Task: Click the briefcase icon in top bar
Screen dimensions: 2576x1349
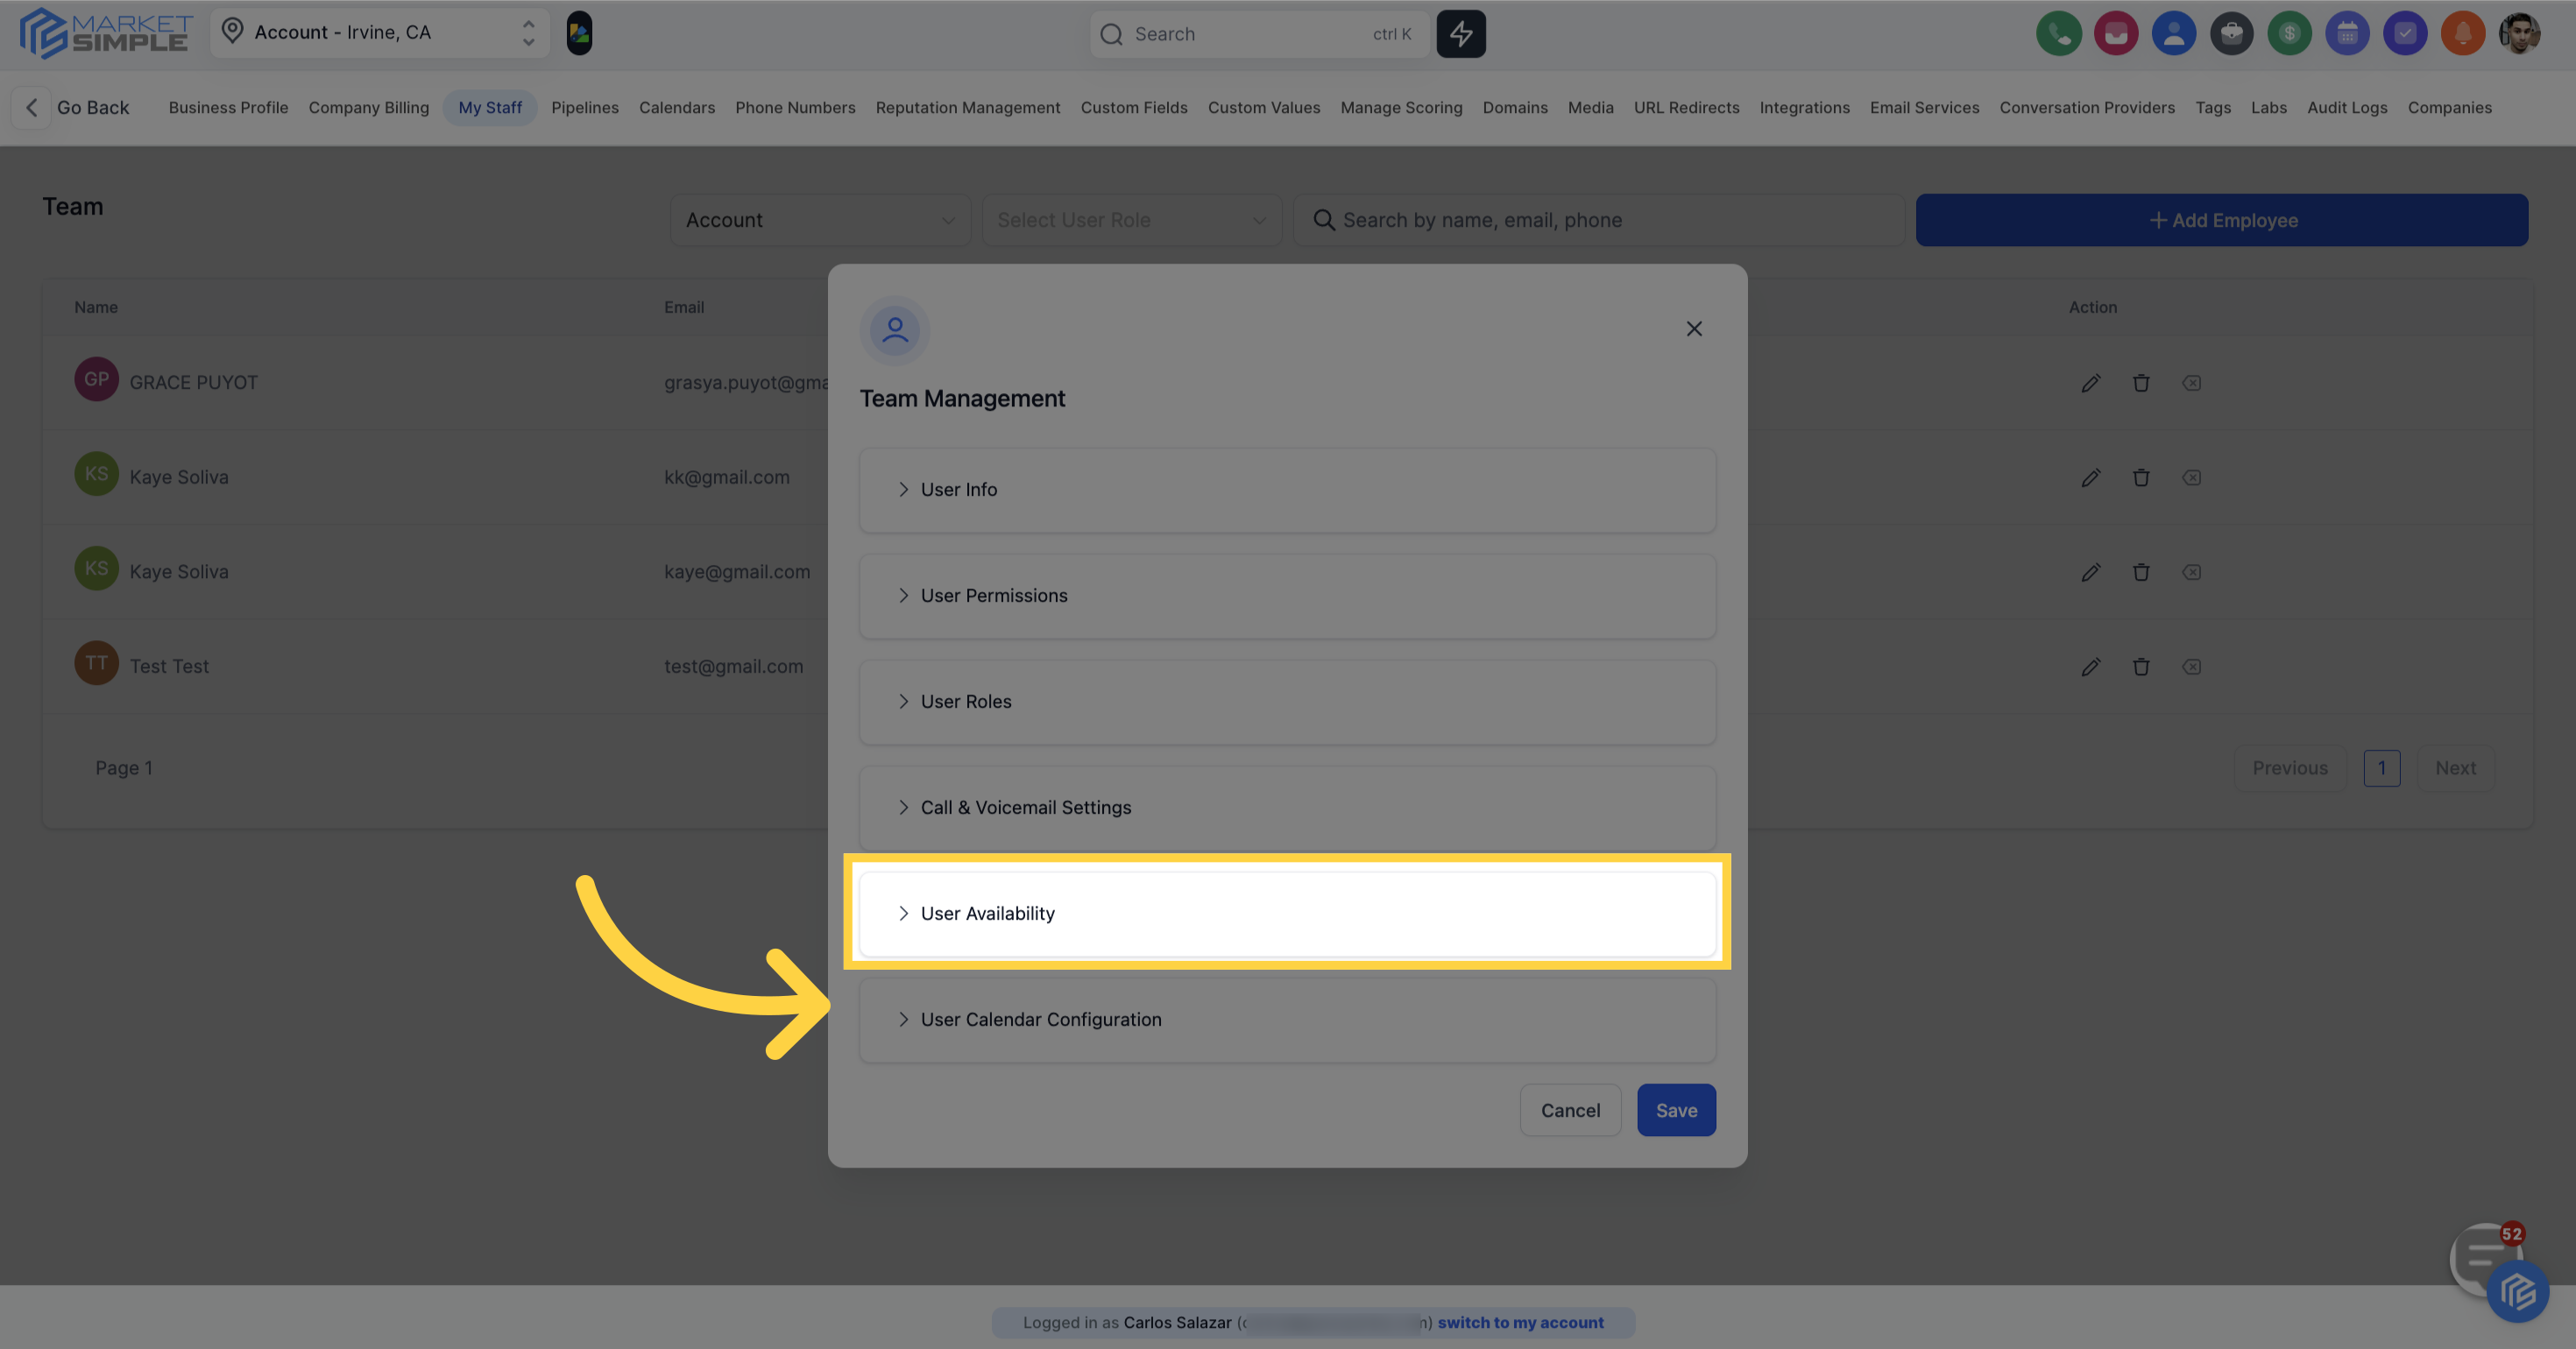Action: 2231,34
